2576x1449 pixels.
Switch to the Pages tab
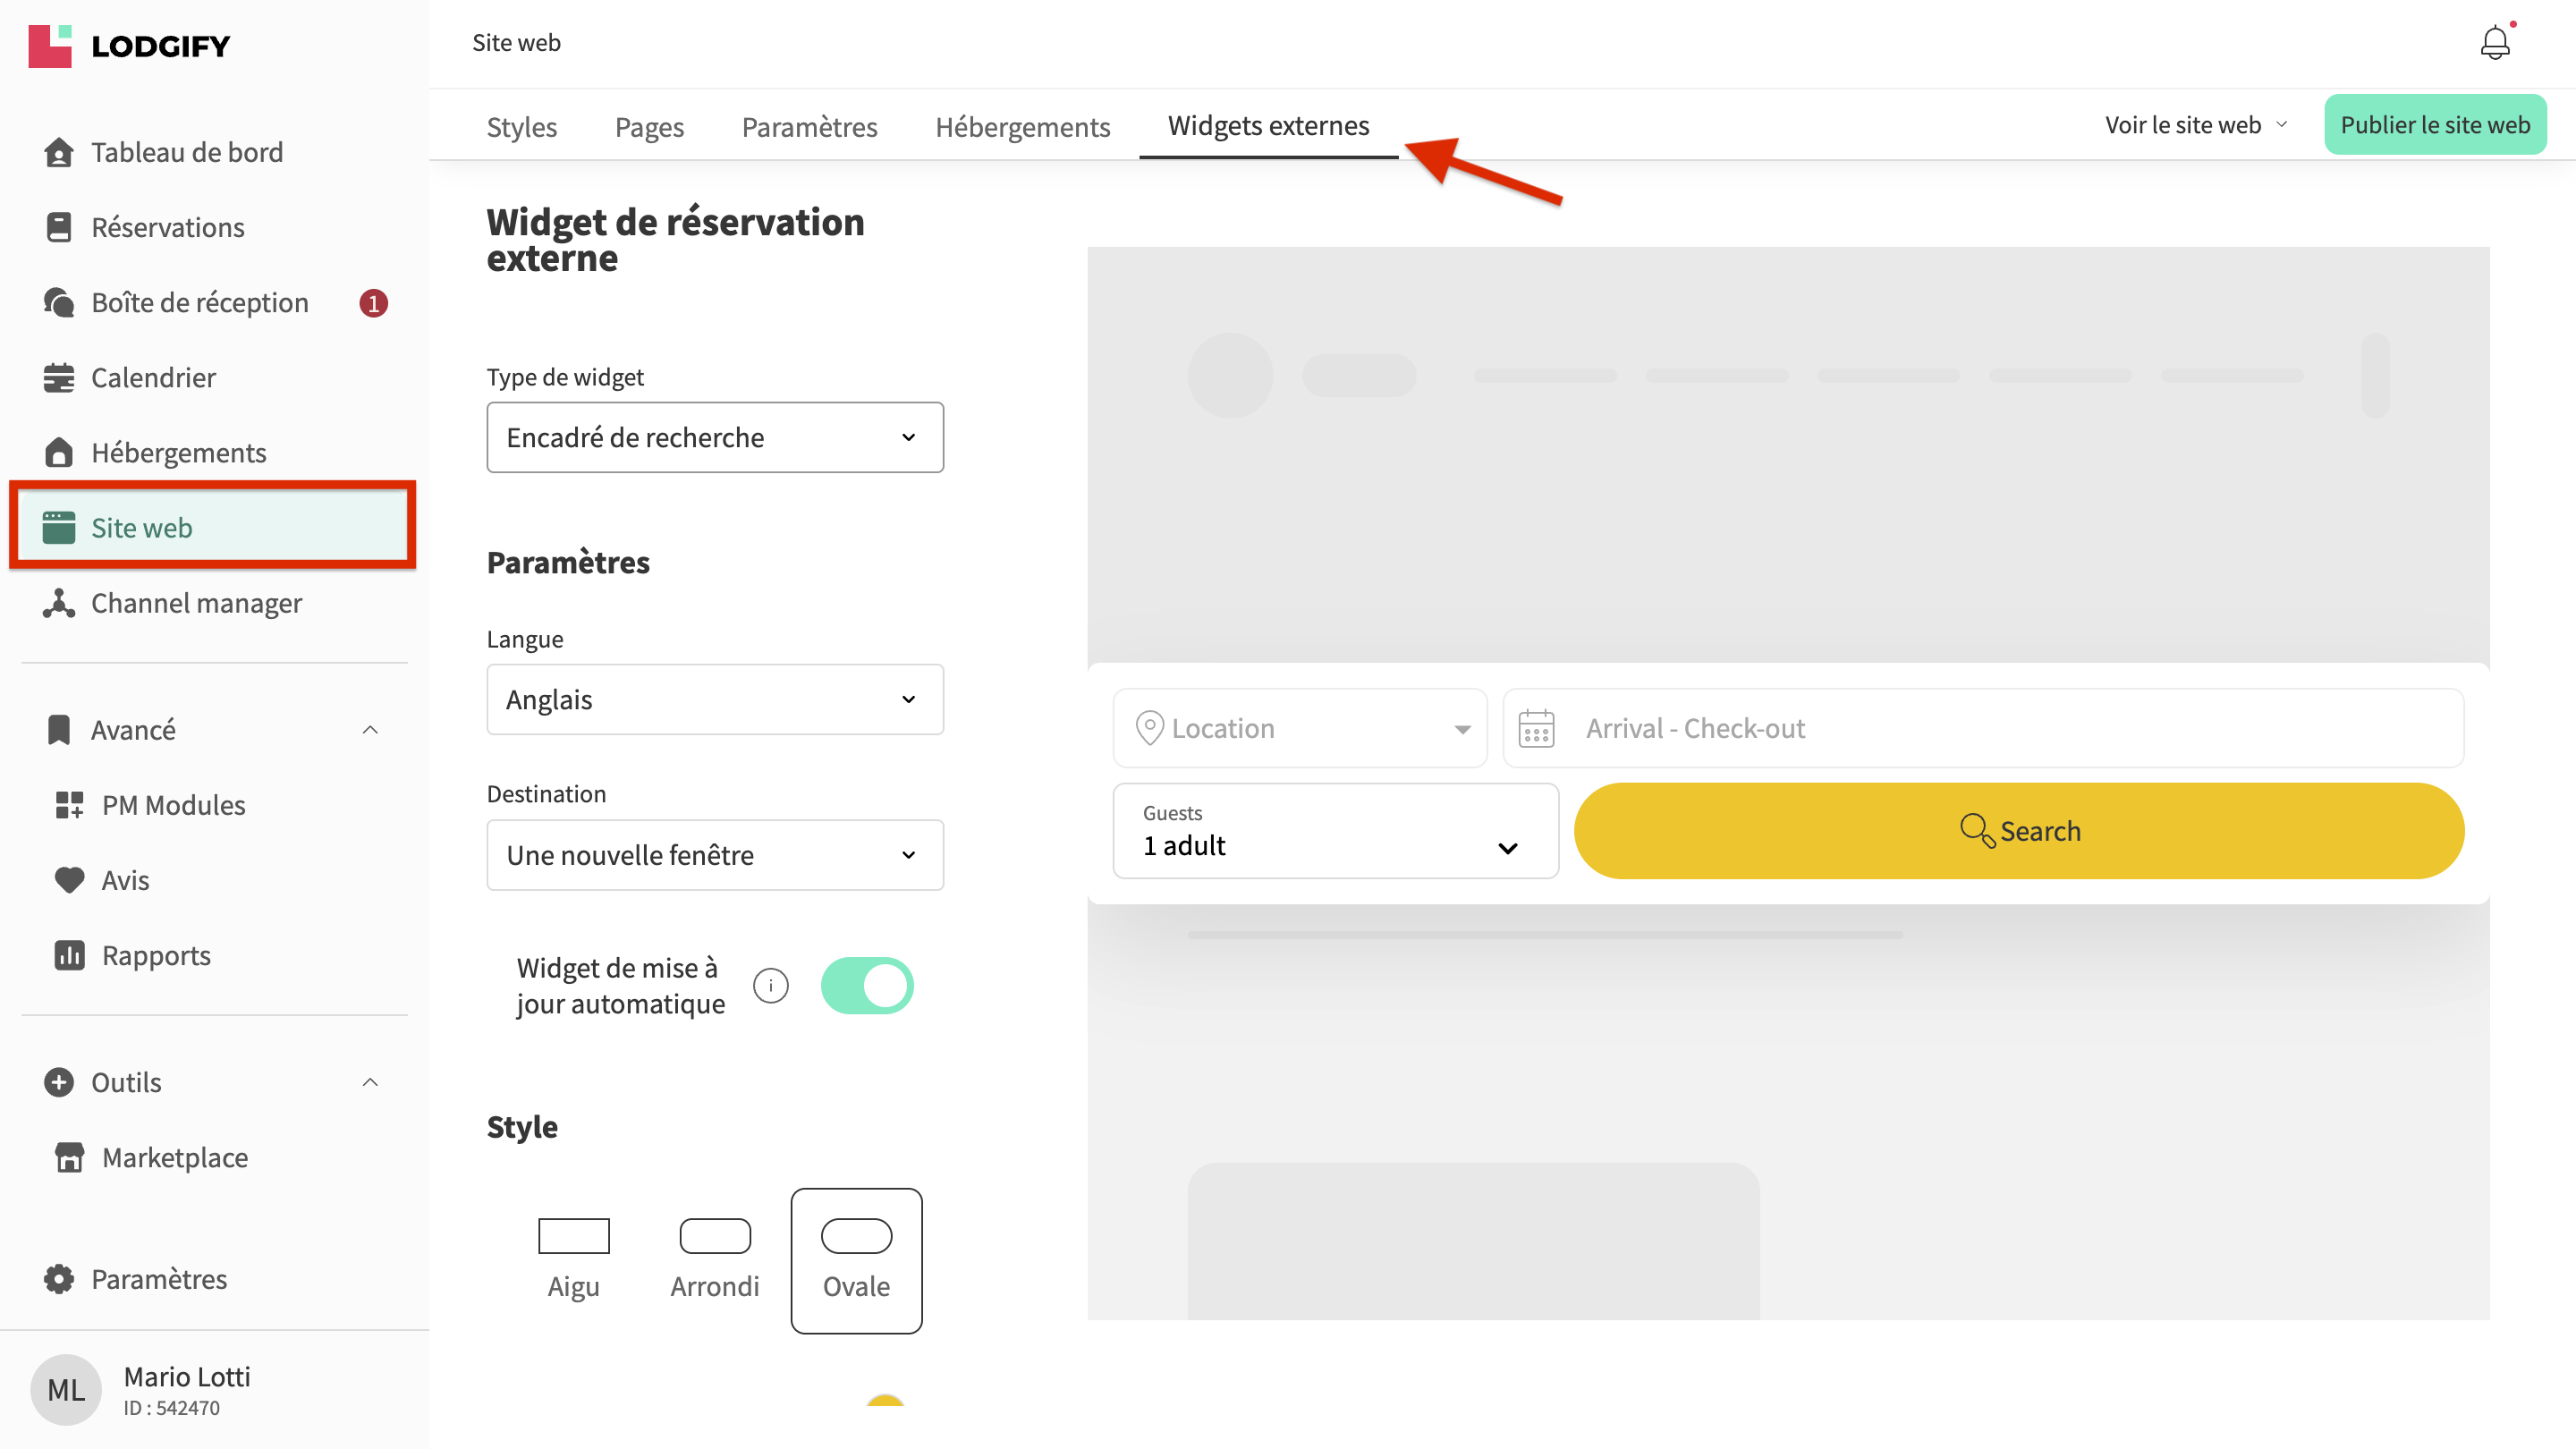coord(649,126)
